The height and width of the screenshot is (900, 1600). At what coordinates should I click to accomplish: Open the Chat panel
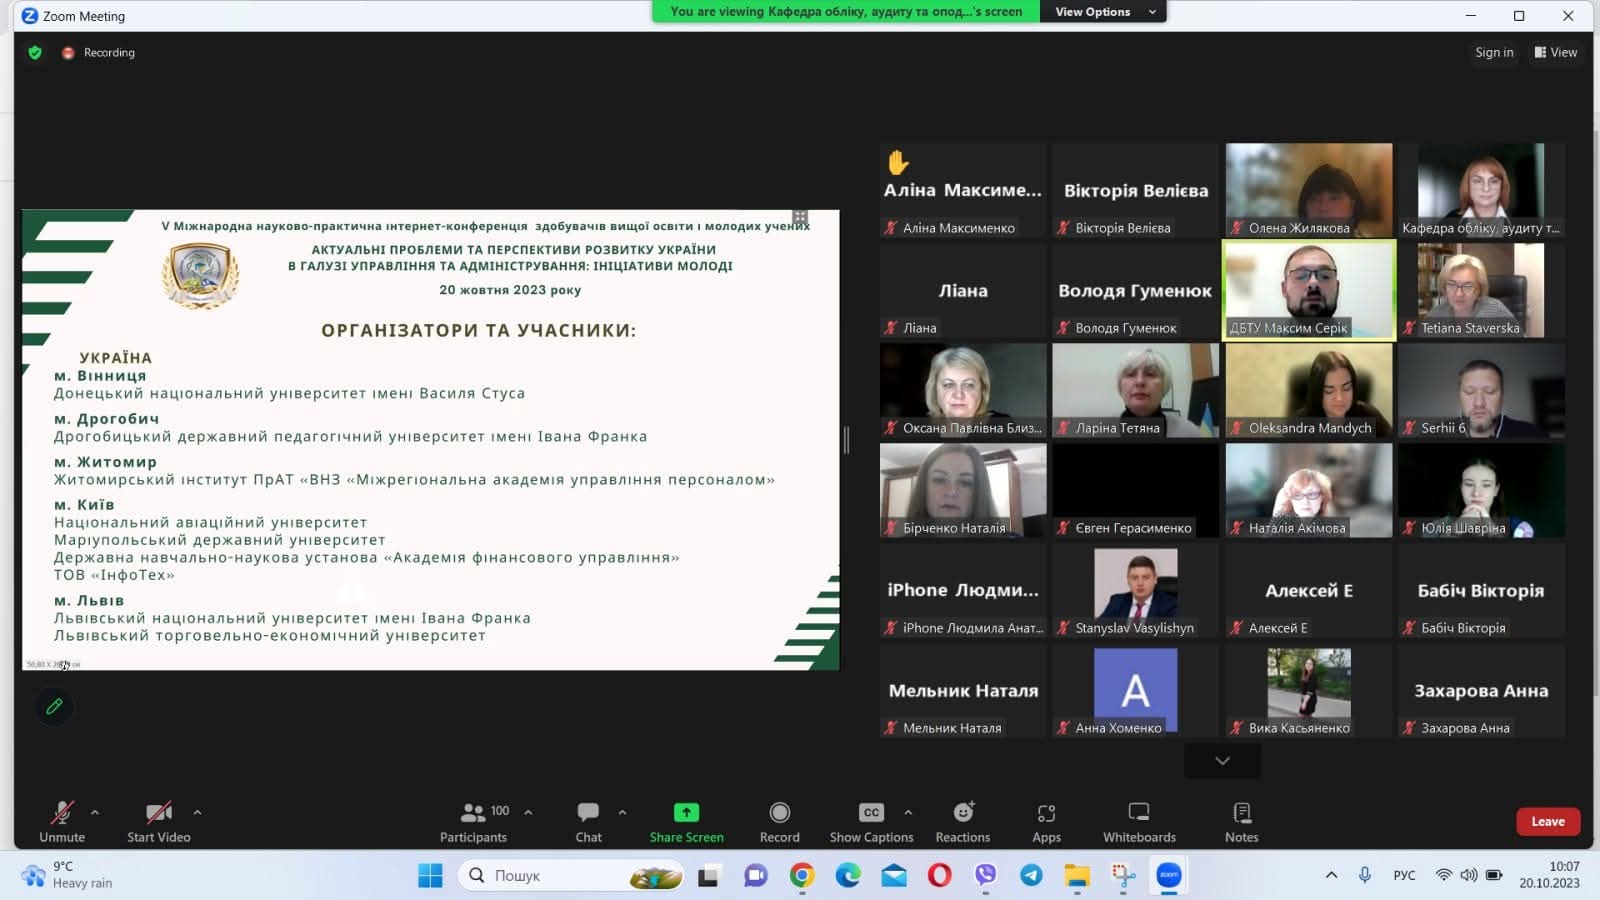[x=588, y=821]
